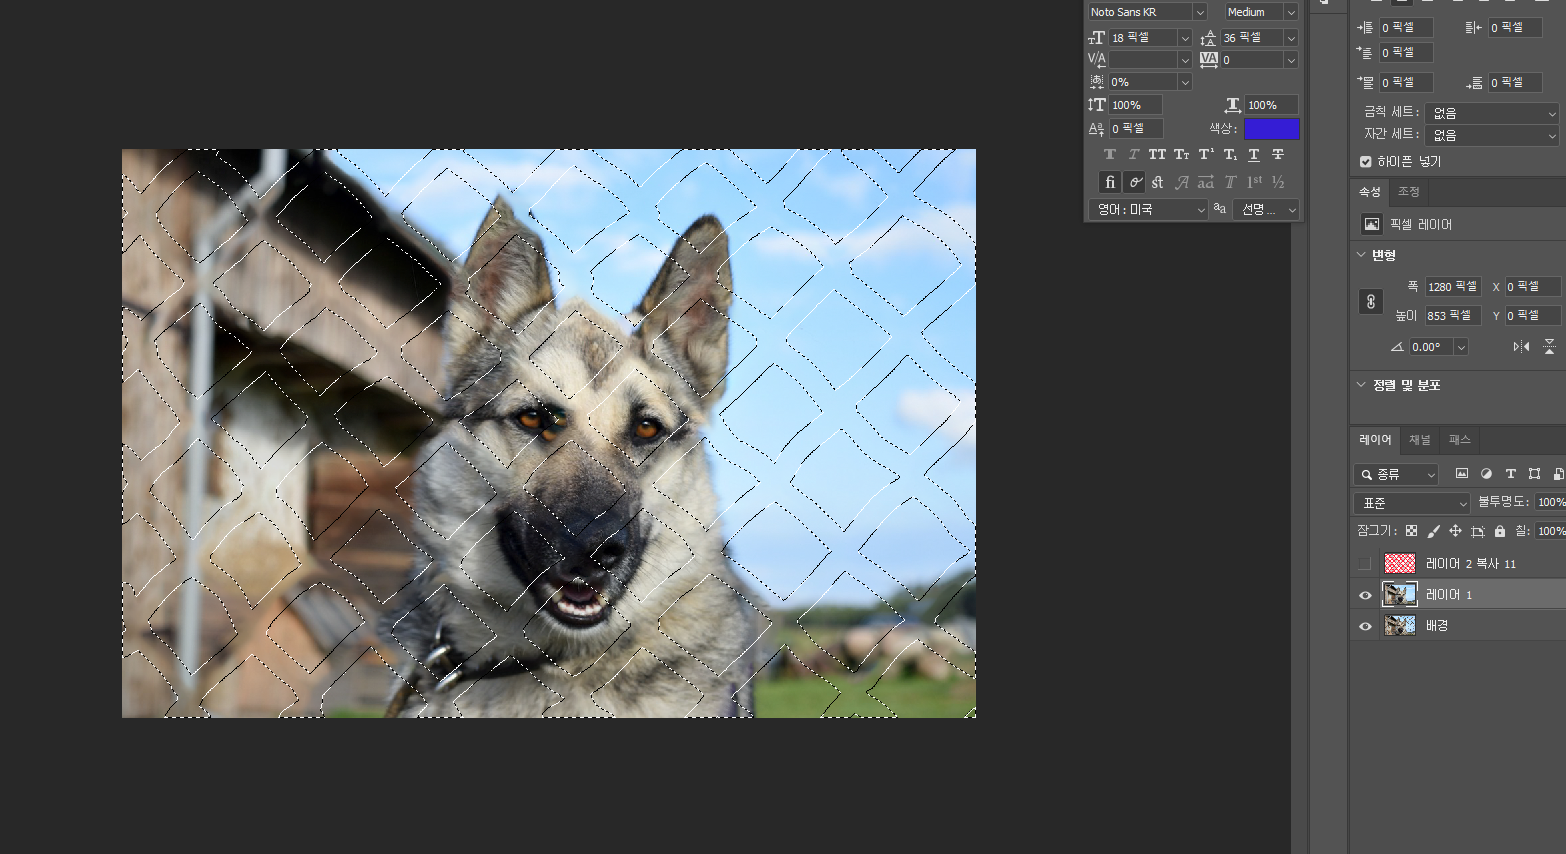1566x854 pixels.
Task: Switch to the 속성 tab
Action: pyautogui.click(x=1369, y=192)
